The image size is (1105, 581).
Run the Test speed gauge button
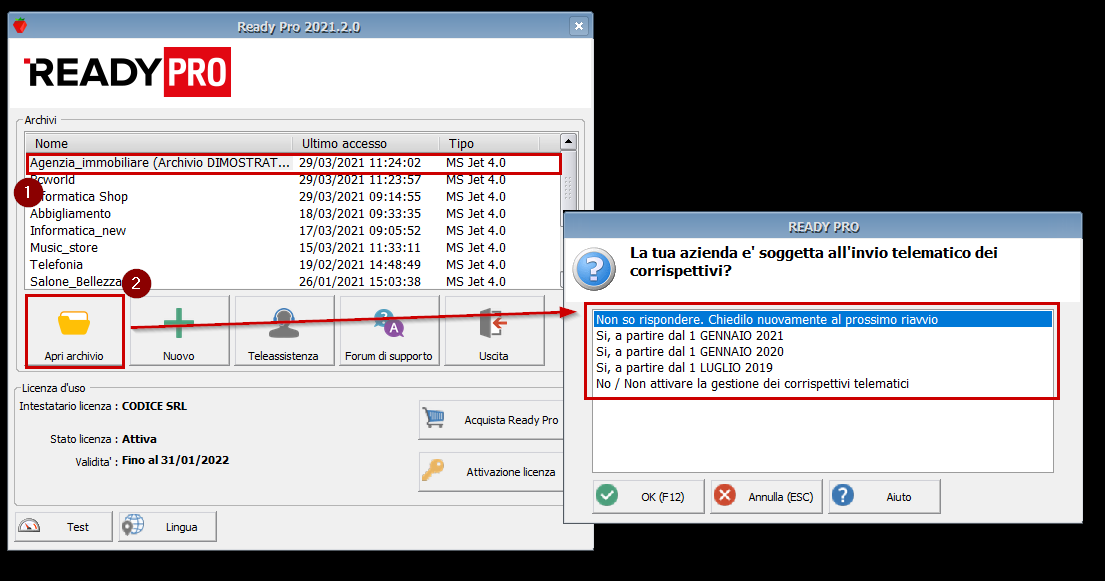[x=63, y=527]
